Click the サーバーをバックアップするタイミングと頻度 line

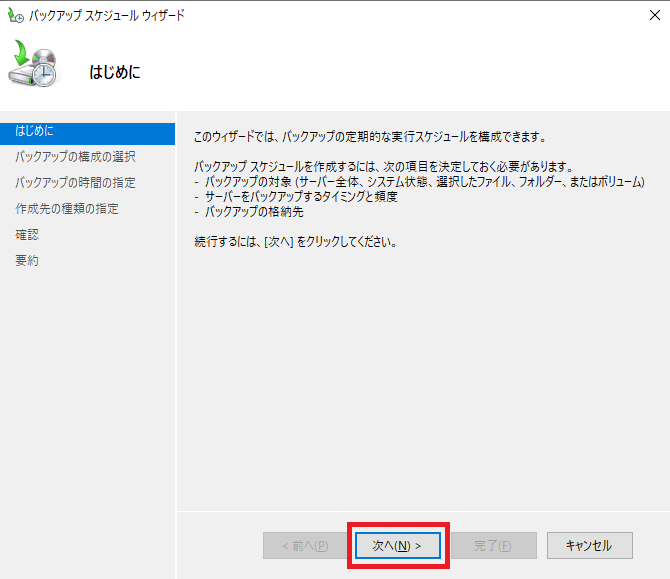300,197
